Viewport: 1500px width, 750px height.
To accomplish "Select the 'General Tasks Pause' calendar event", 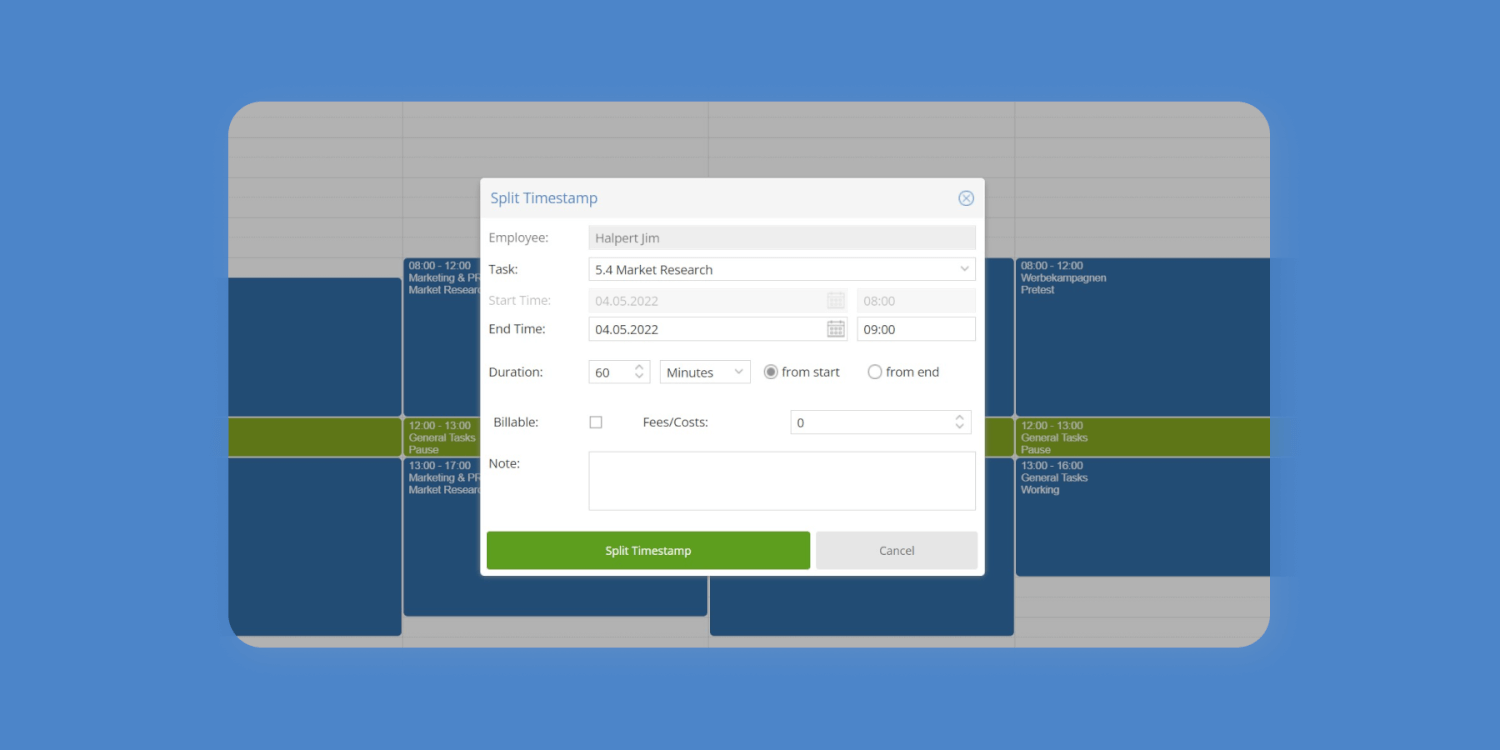I will pyautogui.click(x=1143, y=436).
